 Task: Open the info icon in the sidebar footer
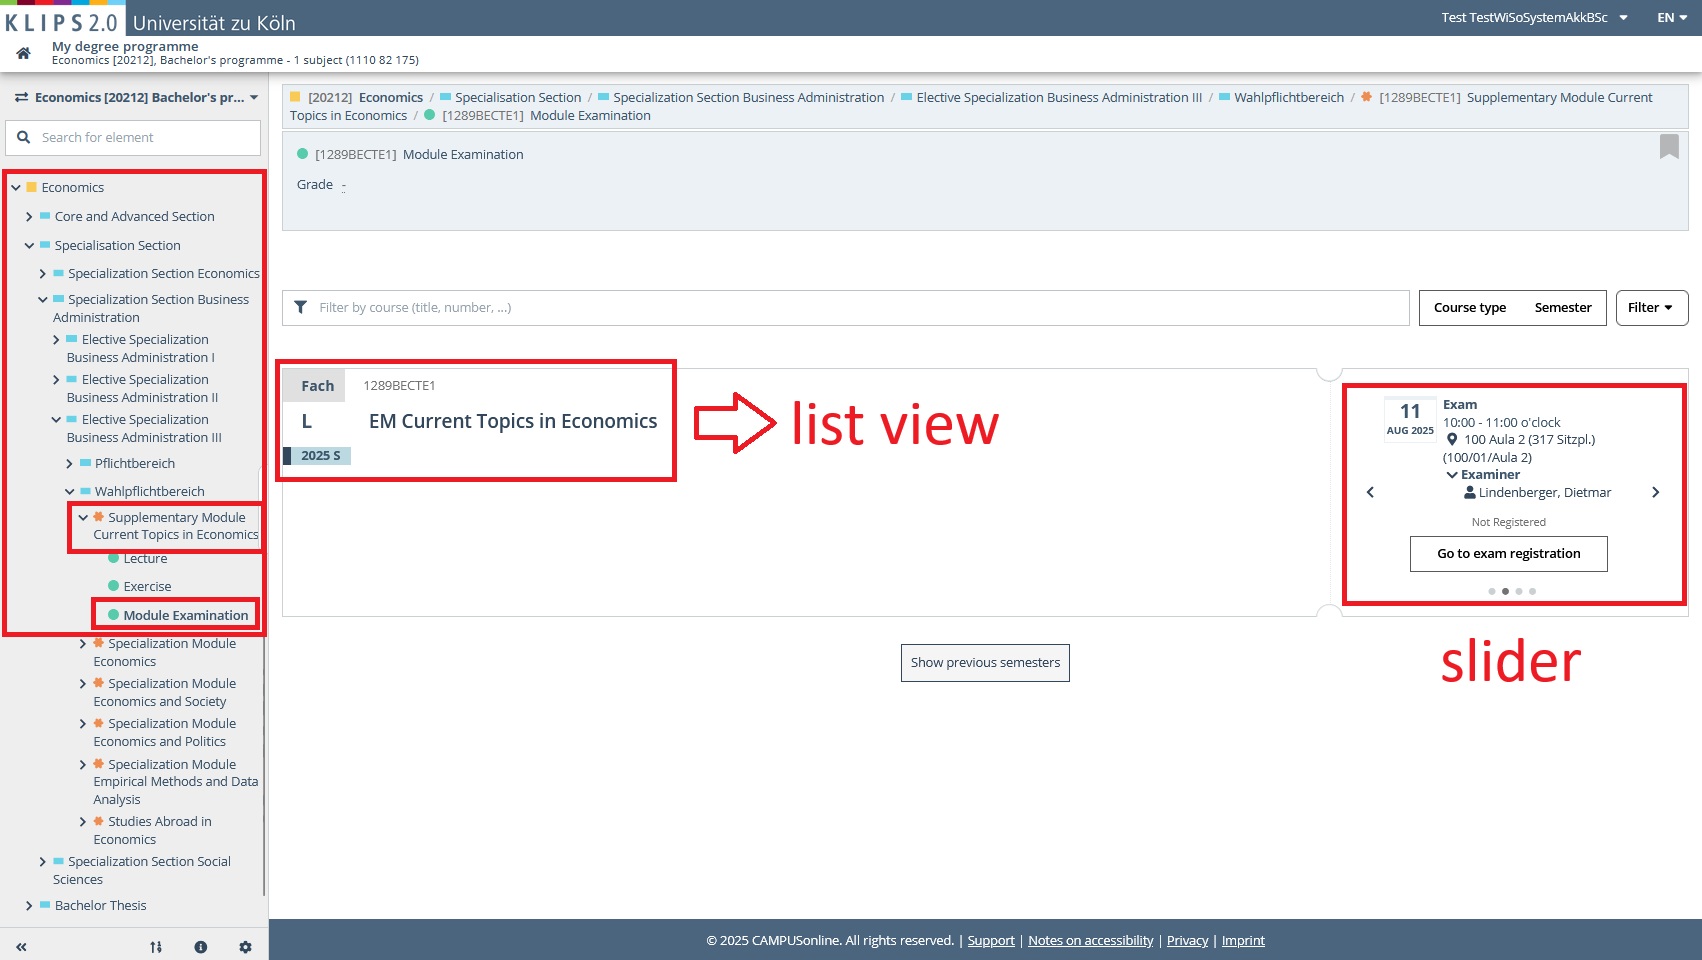coord(201,946)
